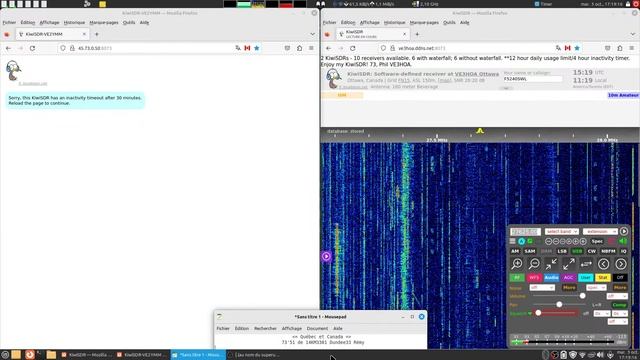Click Canada flag extension in ve3hoa window

coord(567,48)
